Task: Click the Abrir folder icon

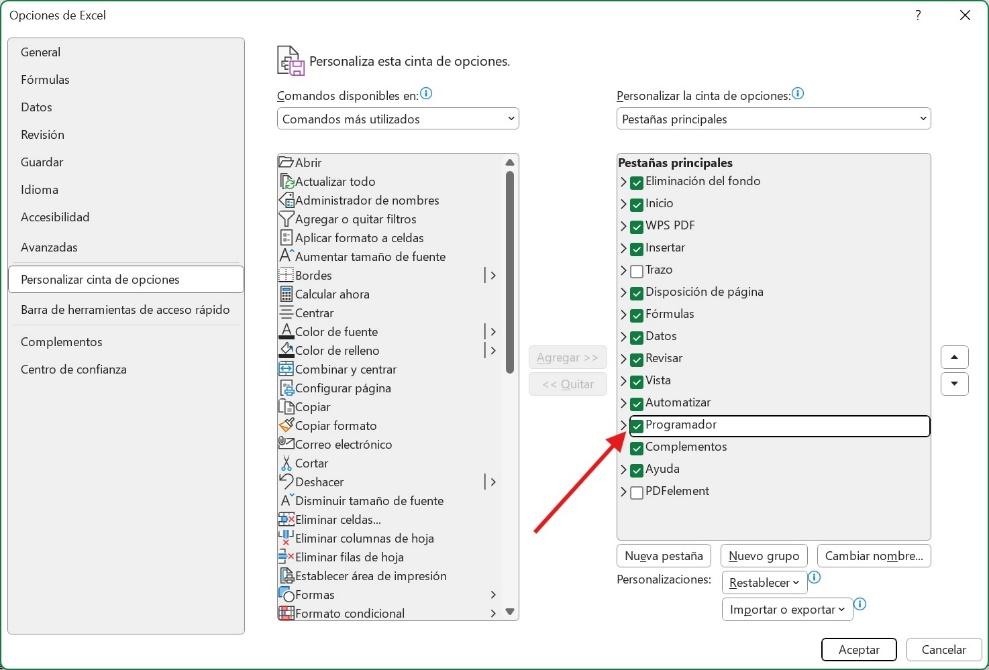Action: click(x=286, y=162)
